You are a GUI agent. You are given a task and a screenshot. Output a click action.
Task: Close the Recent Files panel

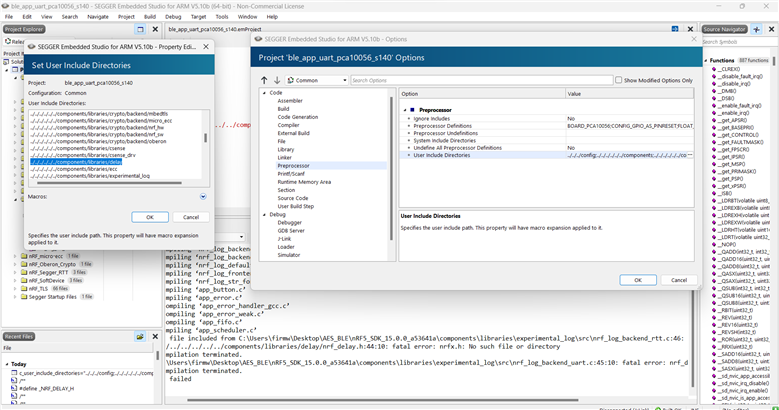click(155, 336)
